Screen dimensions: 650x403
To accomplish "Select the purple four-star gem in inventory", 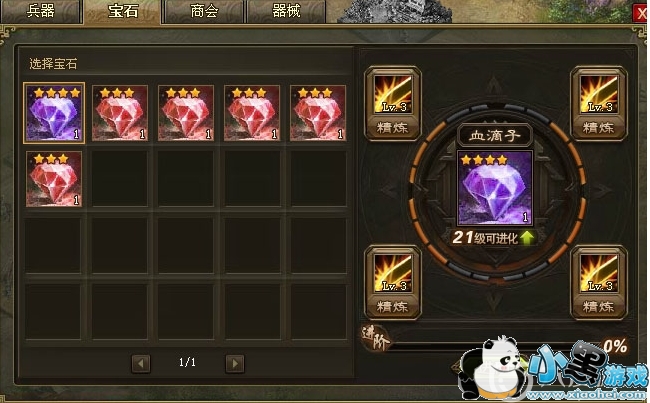I will (x=54, y=113).
